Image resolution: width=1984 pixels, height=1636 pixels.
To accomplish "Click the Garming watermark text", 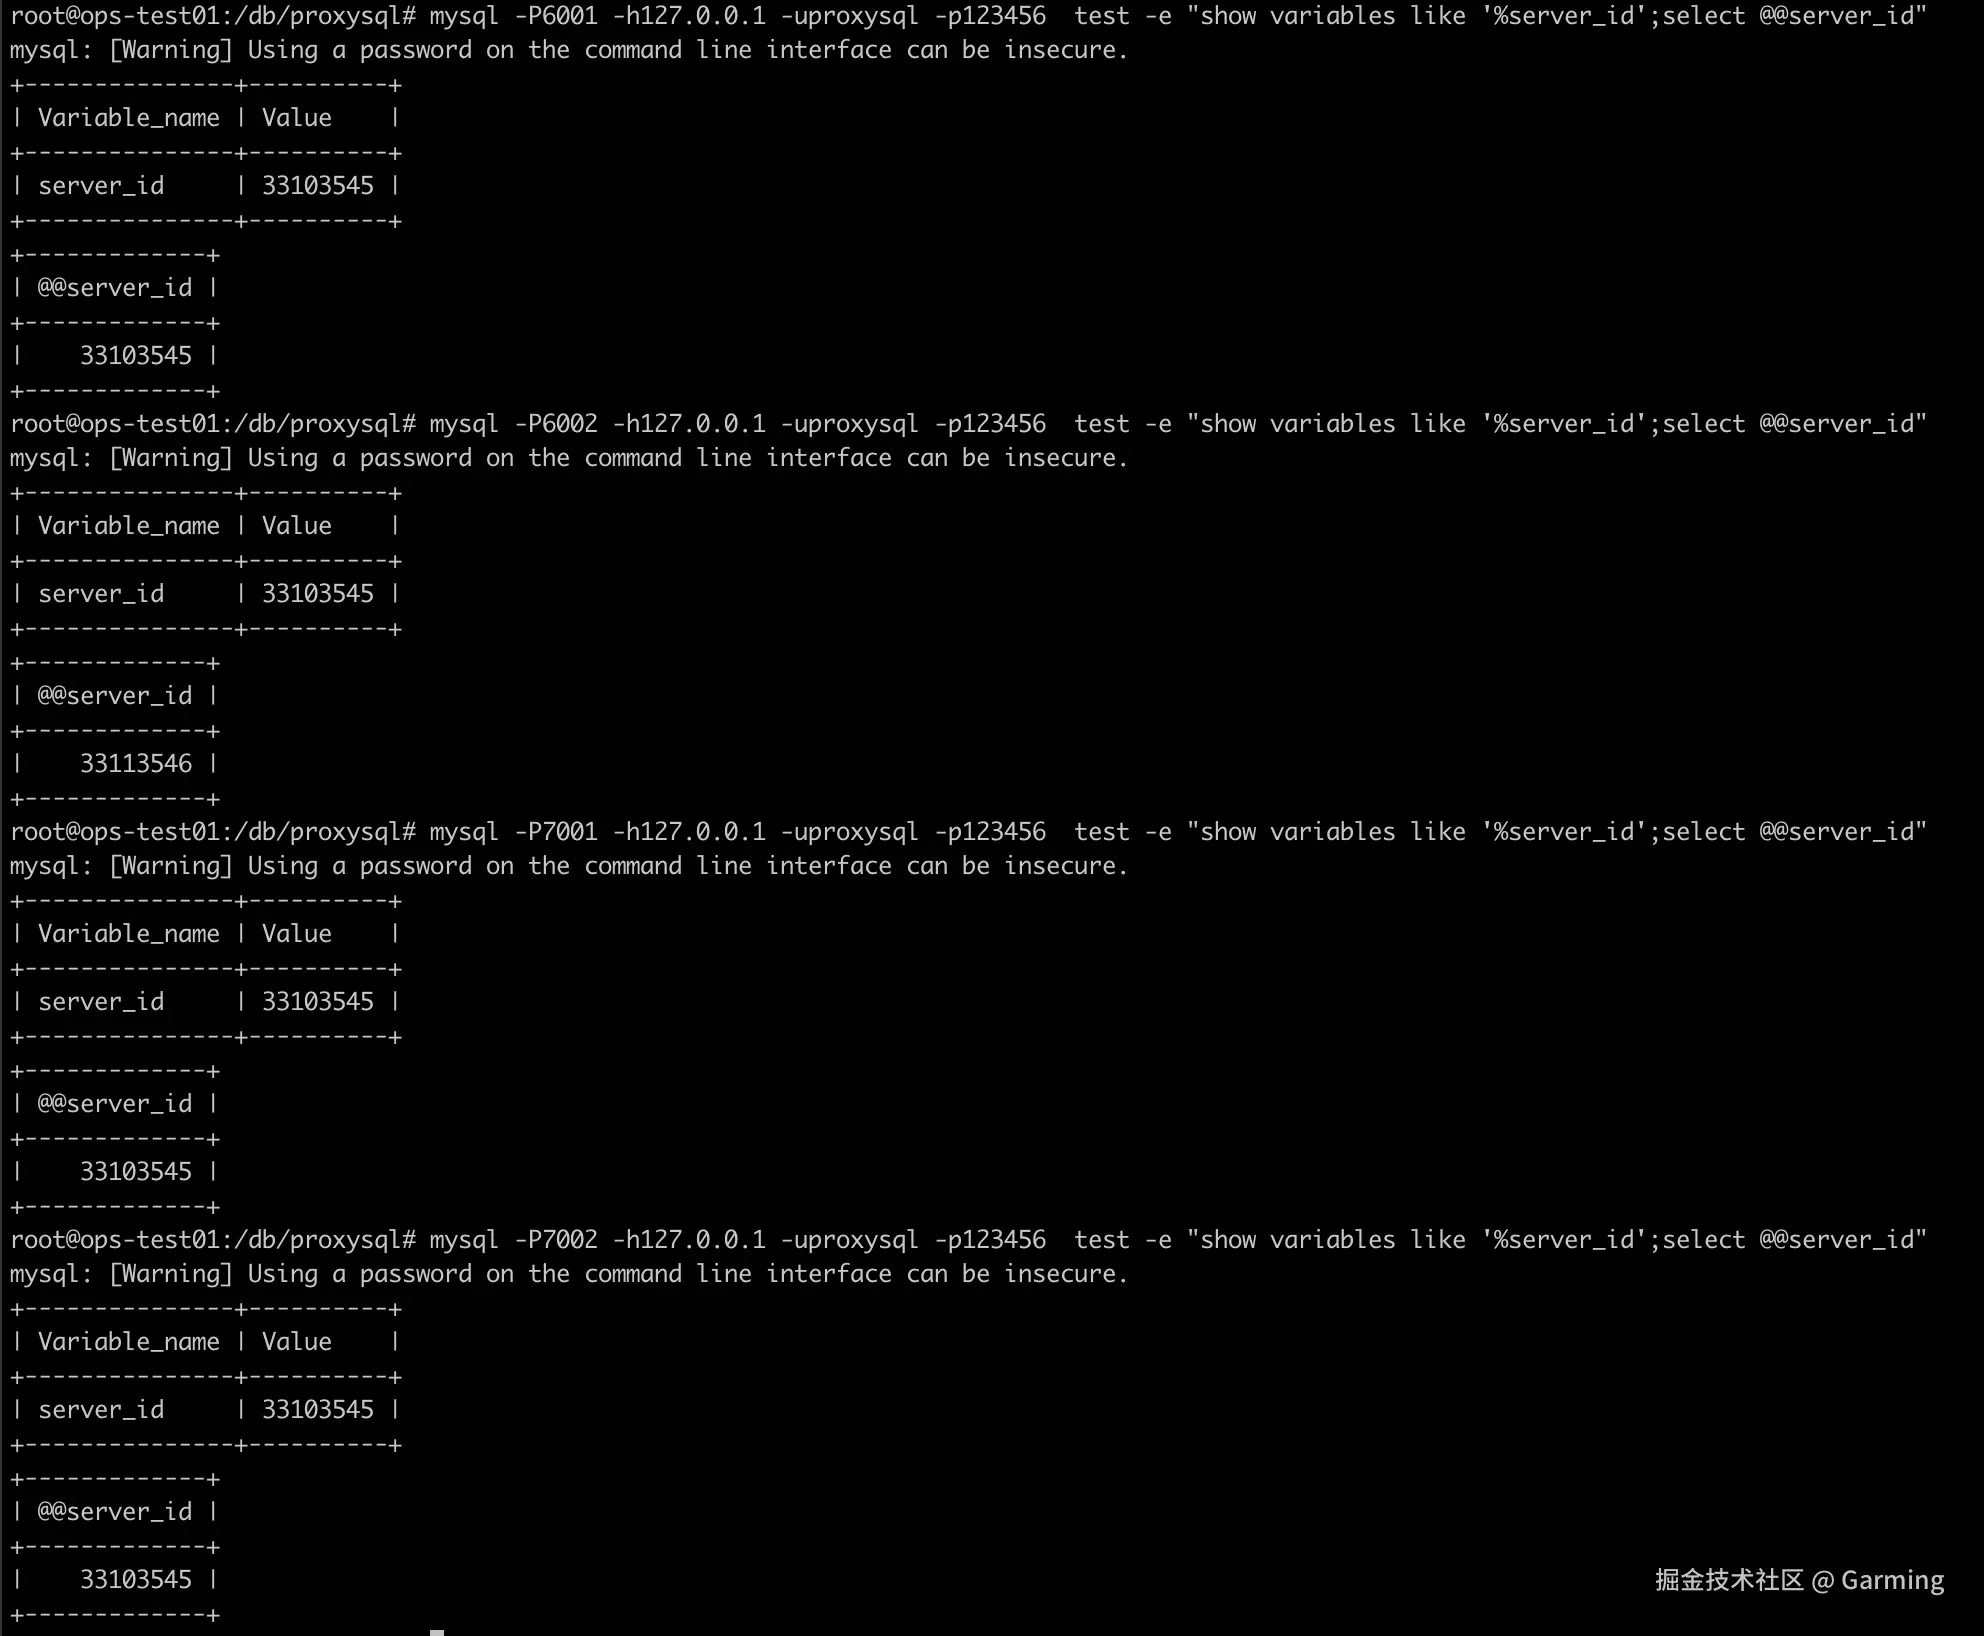I will (x=1893, y=1580).
